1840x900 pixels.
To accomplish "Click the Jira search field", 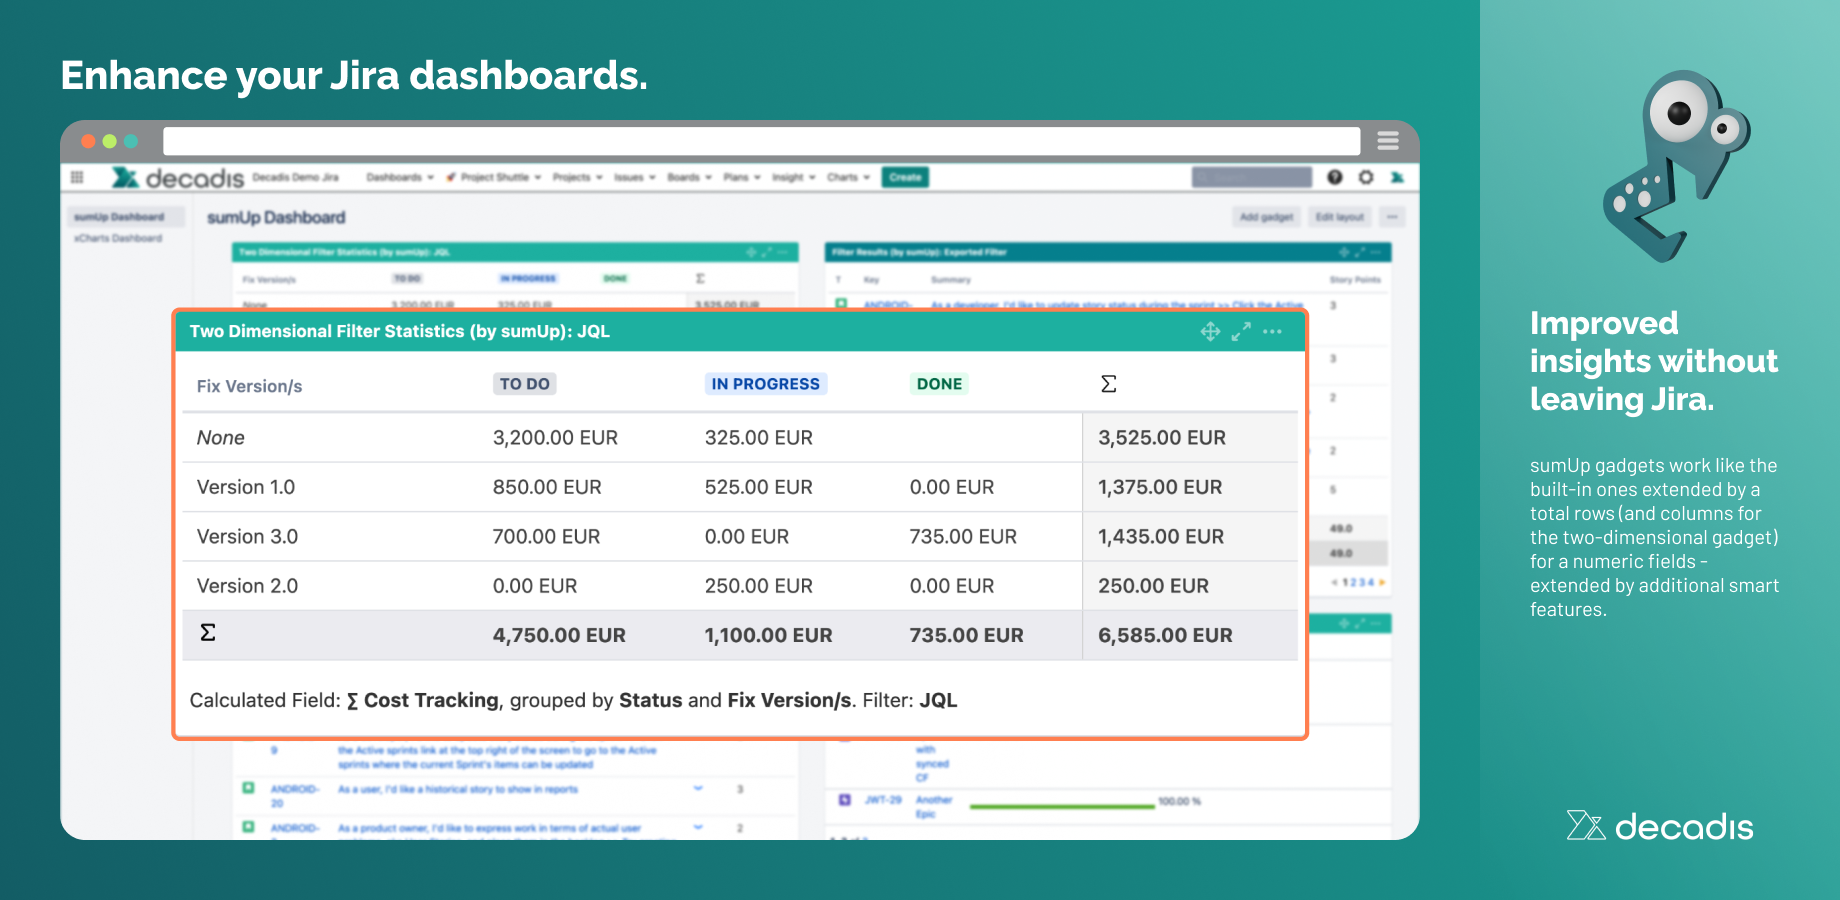I will pos(1252,177).
